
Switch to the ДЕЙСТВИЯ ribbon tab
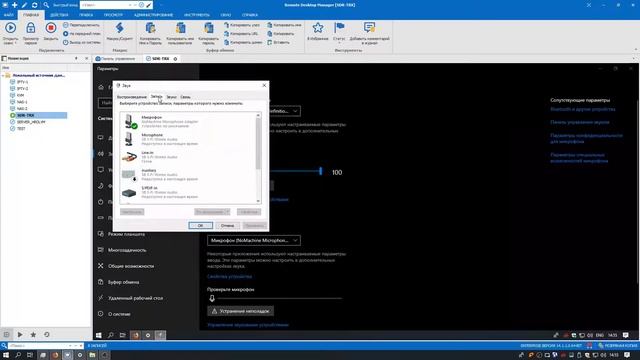point(59,15)
